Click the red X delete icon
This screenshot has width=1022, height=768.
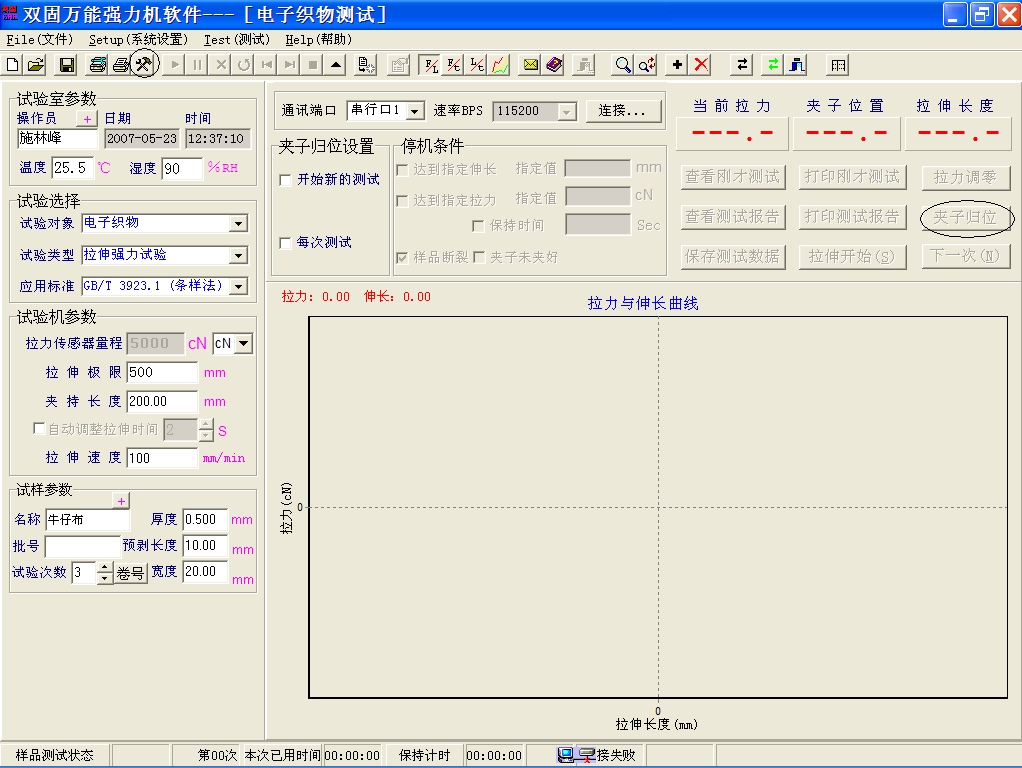tap(702, 65)
